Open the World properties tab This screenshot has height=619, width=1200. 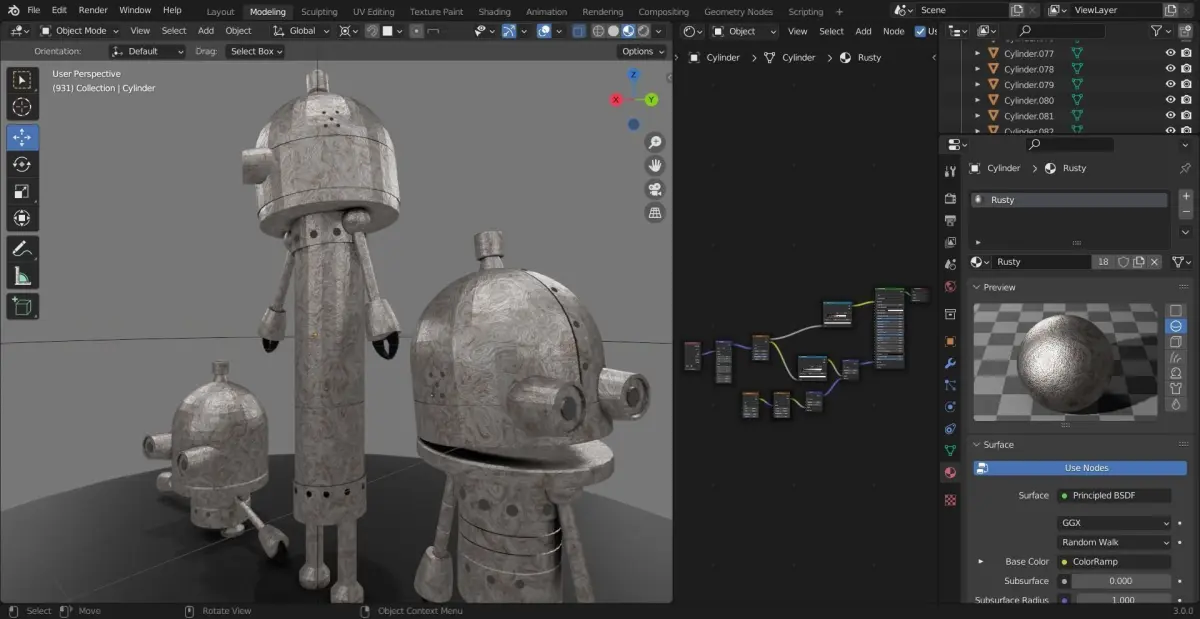950,286
